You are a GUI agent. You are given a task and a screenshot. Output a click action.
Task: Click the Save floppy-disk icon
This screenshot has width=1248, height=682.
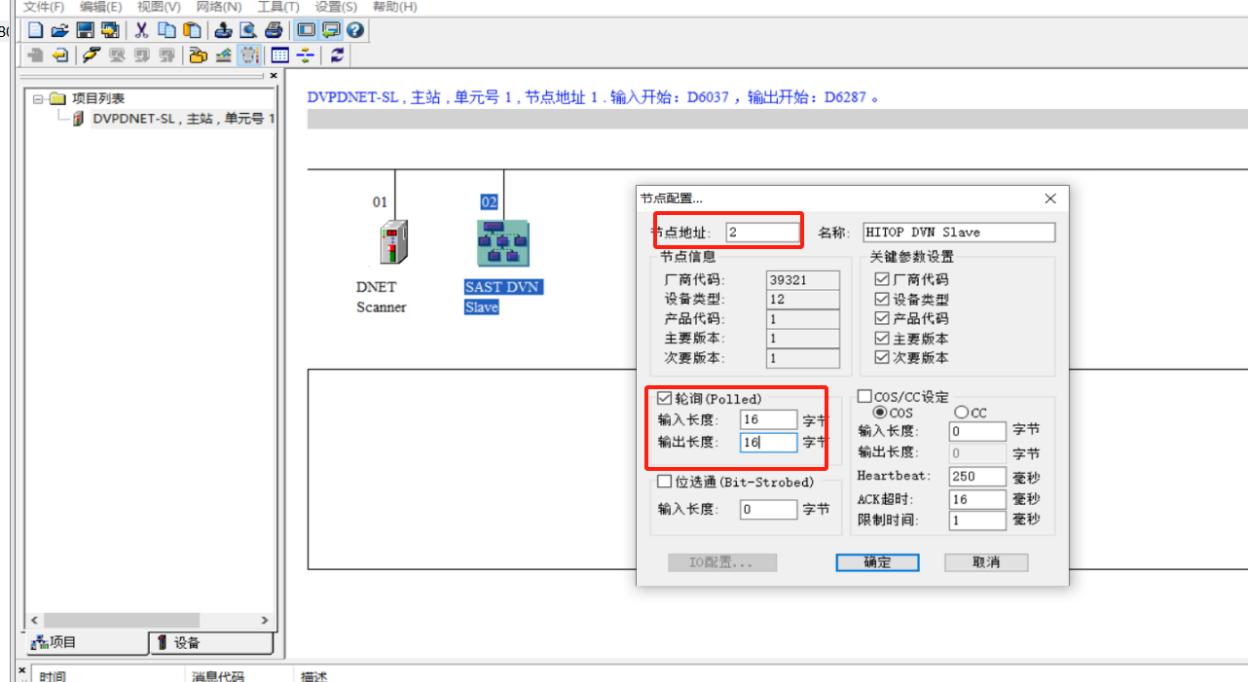pos(85,30)
